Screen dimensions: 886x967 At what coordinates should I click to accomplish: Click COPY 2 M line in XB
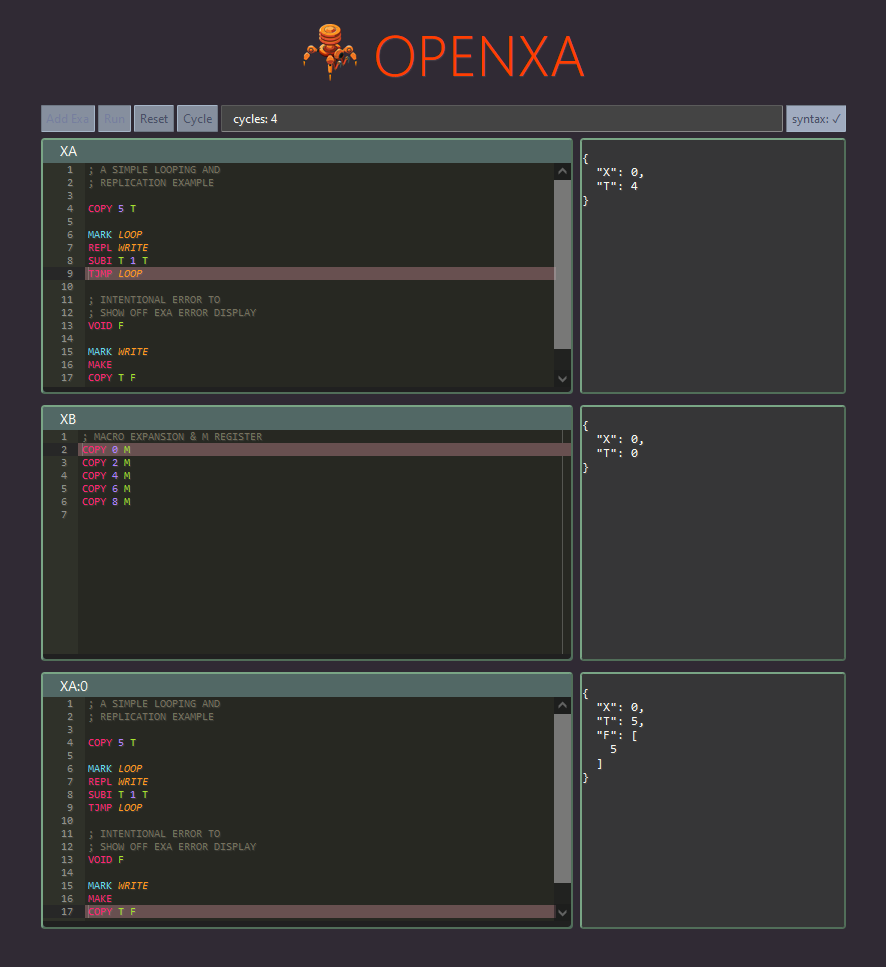(x=106, y=463)
